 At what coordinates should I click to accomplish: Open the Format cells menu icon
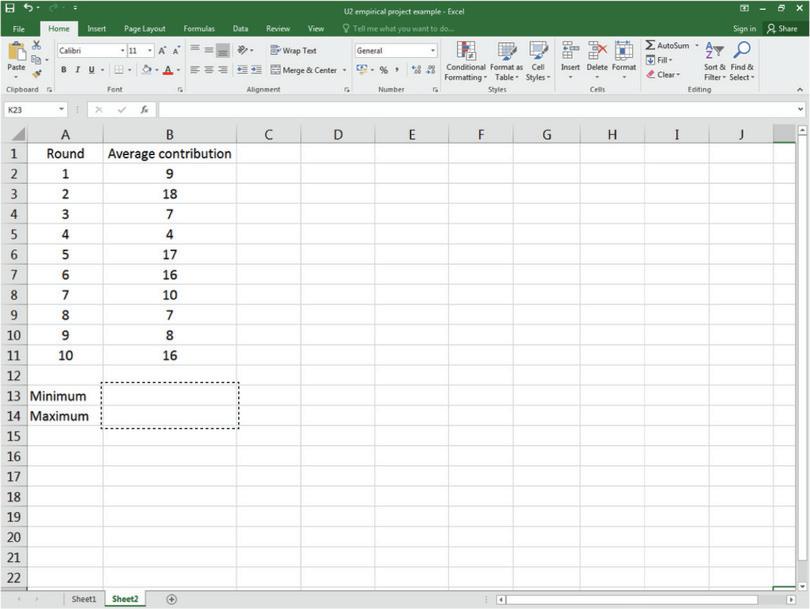pos(624,52)
